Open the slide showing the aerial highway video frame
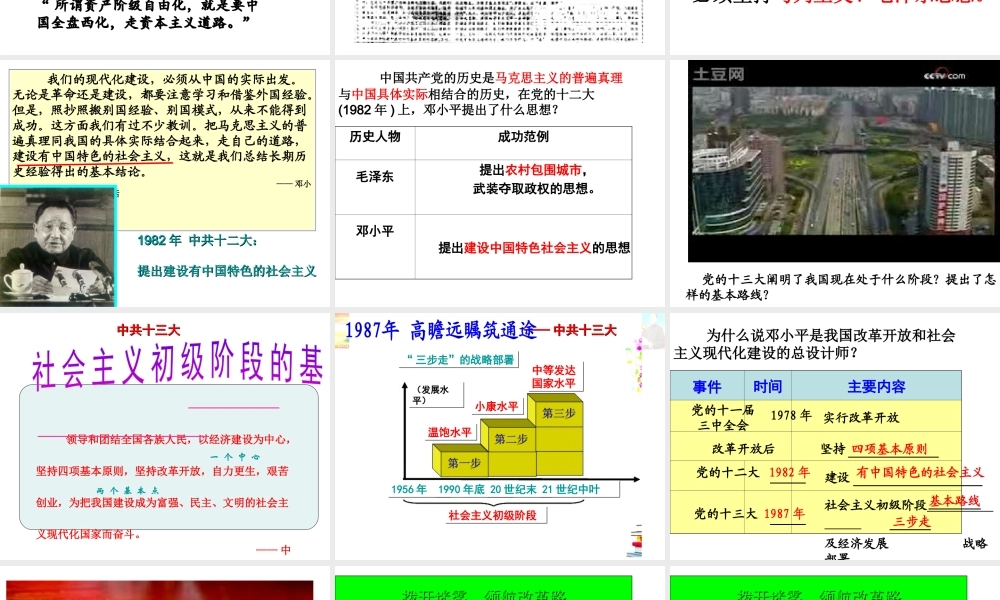 (835, 183)
